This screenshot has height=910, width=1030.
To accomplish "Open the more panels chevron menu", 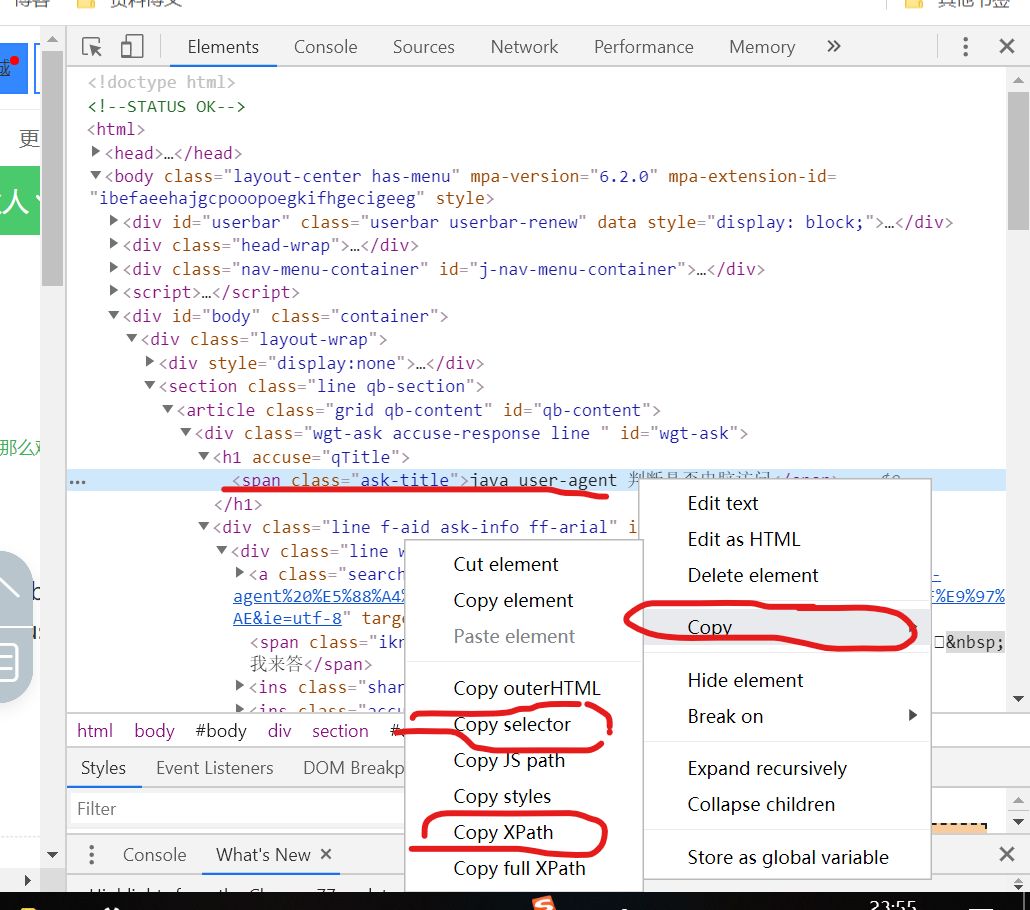I will (833, 46).
